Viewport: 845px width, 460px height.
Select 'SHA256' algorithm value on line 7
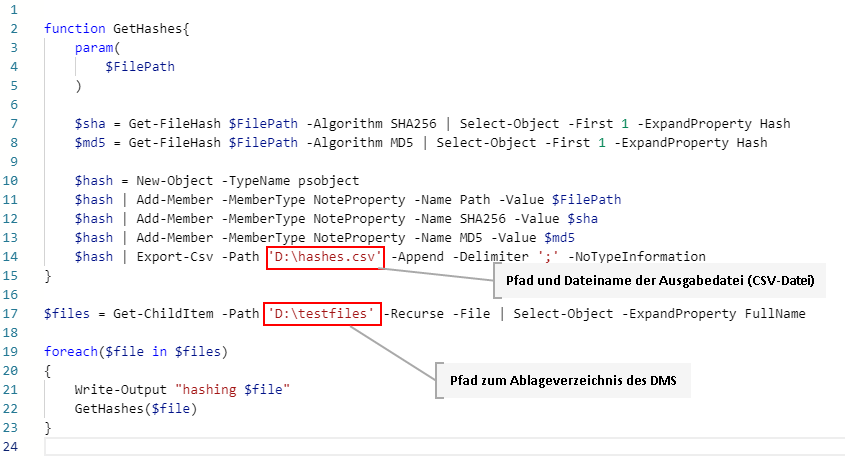tap(413, 124)
